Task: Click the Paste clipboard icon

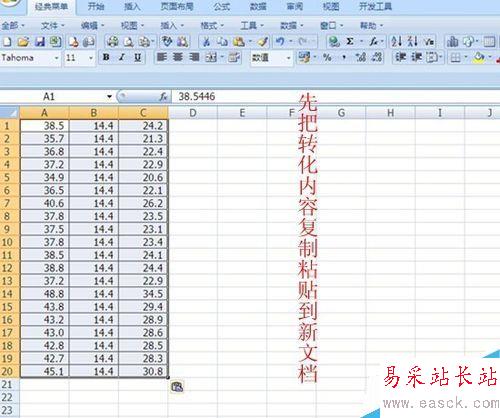Action: [x=238, y=42]
